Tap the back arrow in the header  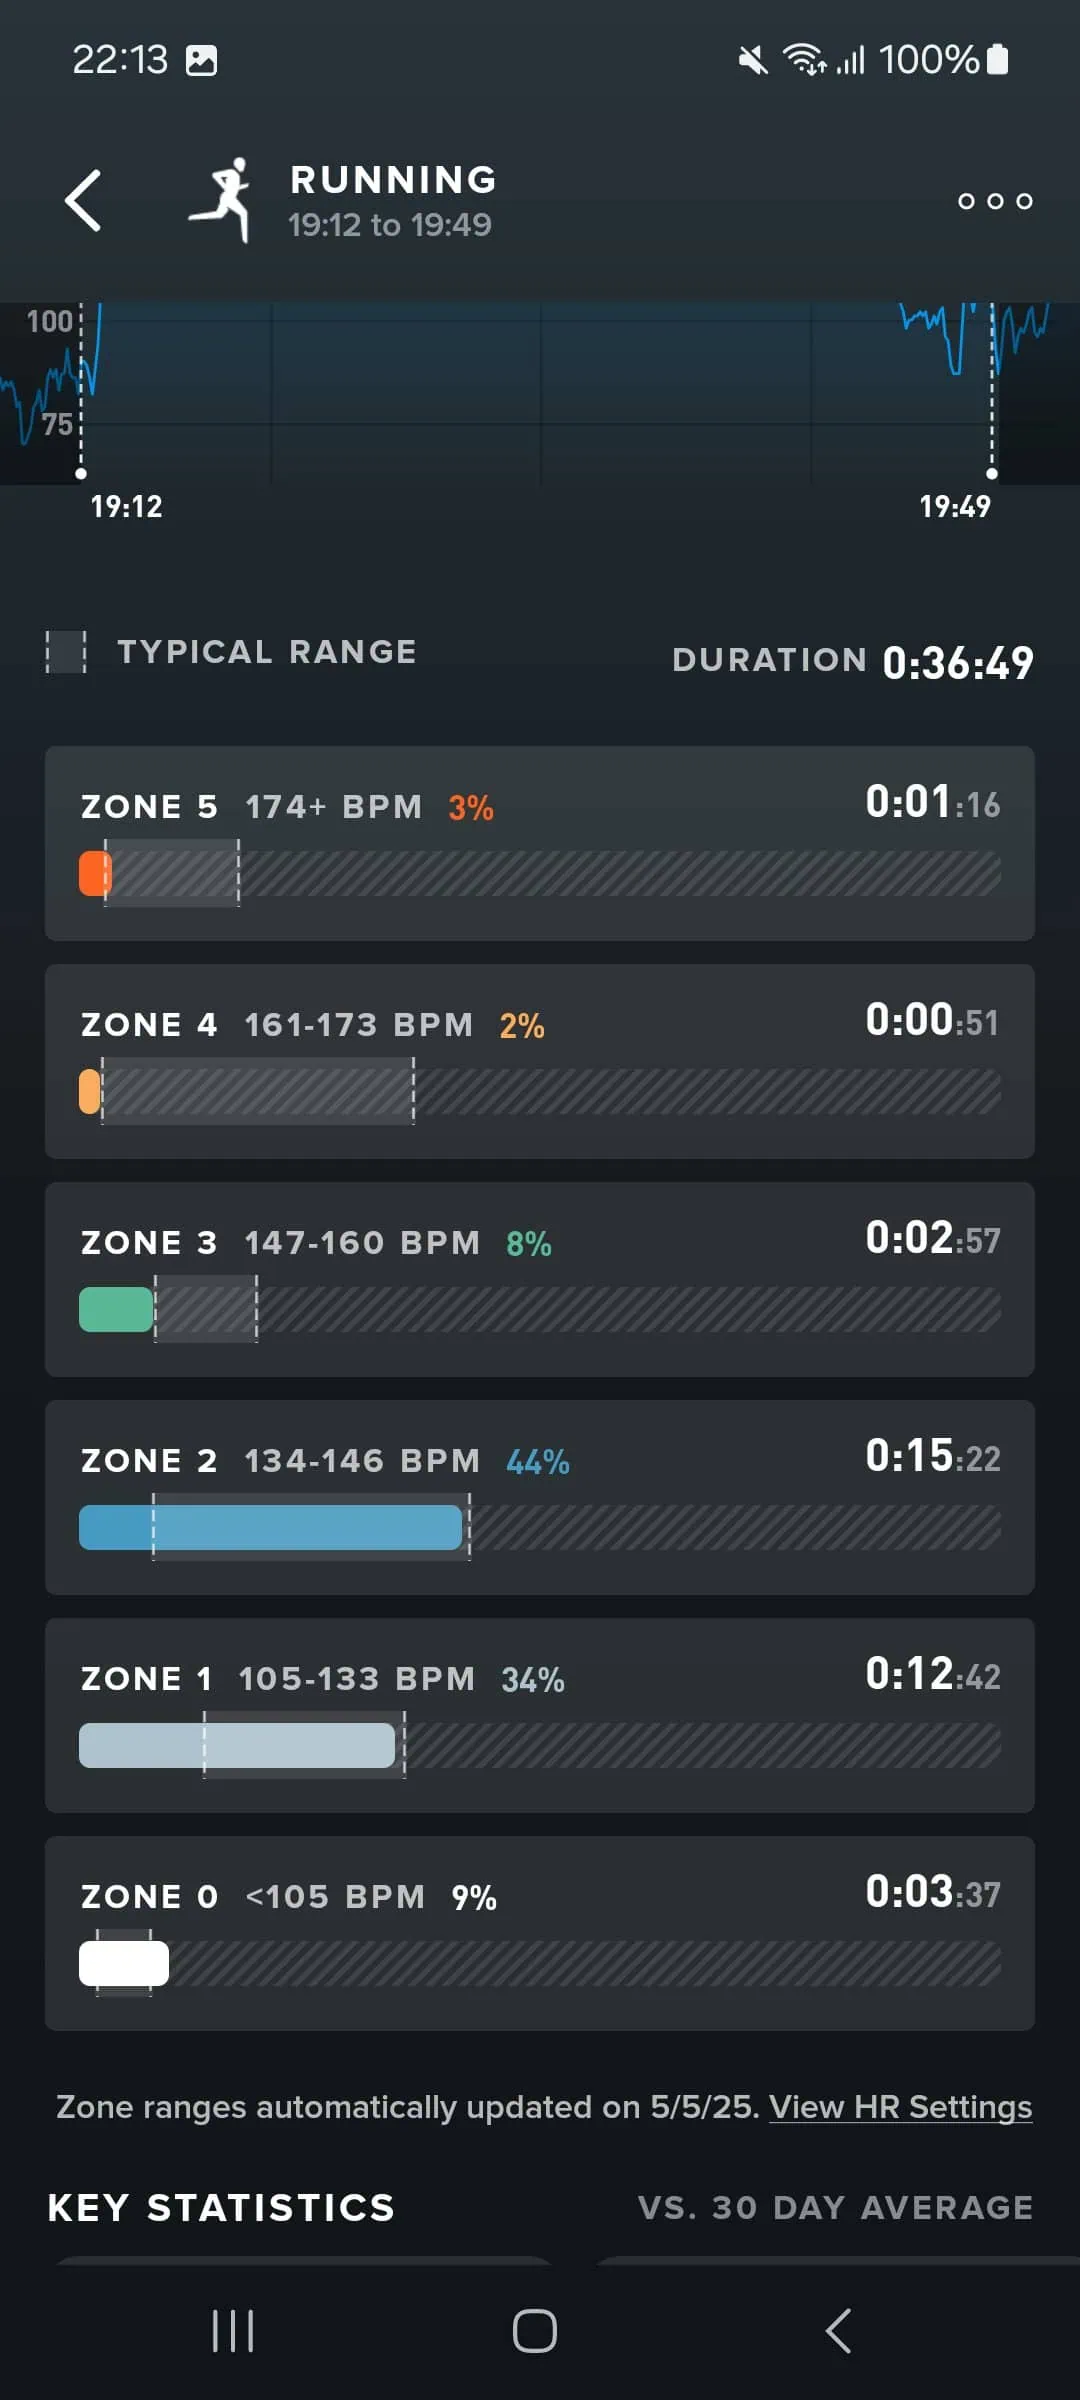point(84,200)
